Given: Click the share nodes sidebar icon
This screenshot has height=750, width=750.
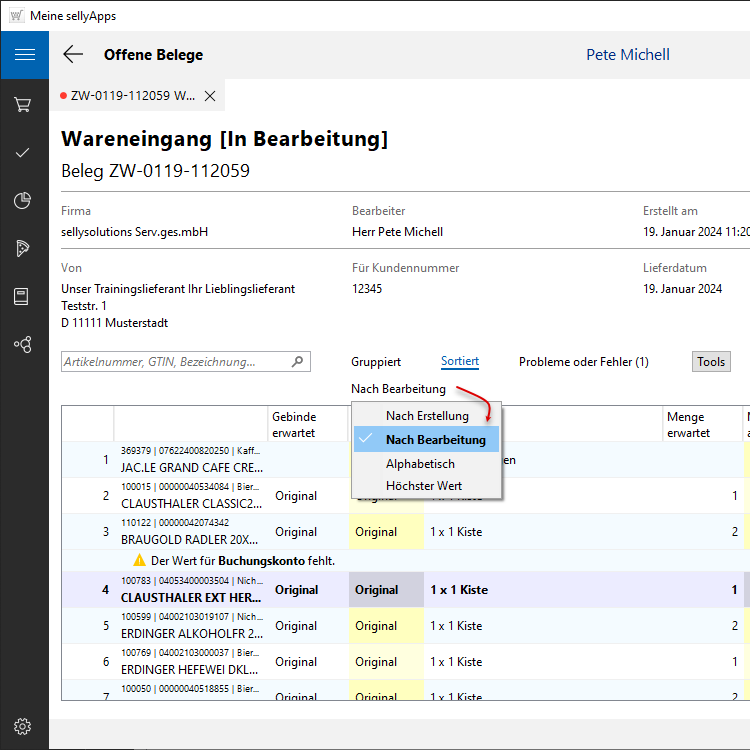Looking at the screenshot, I should click(x=23, y=344).
